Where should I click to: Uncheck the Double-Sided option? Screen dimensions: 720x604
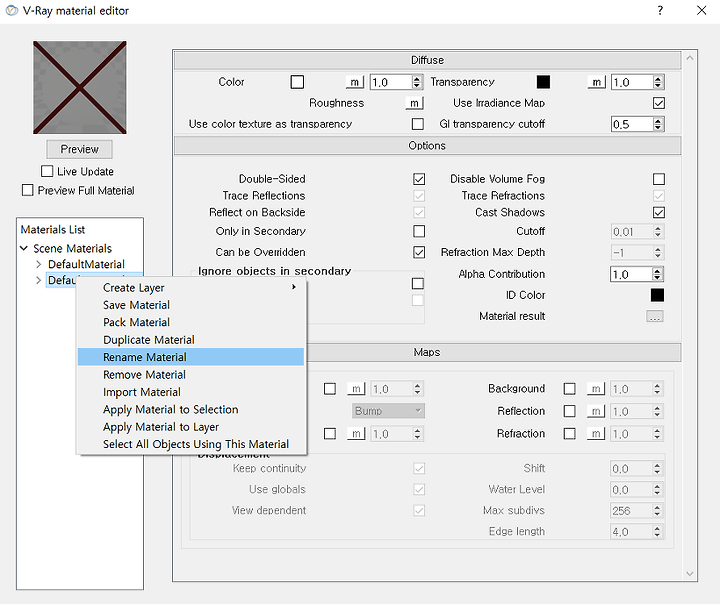coord(419,179)
